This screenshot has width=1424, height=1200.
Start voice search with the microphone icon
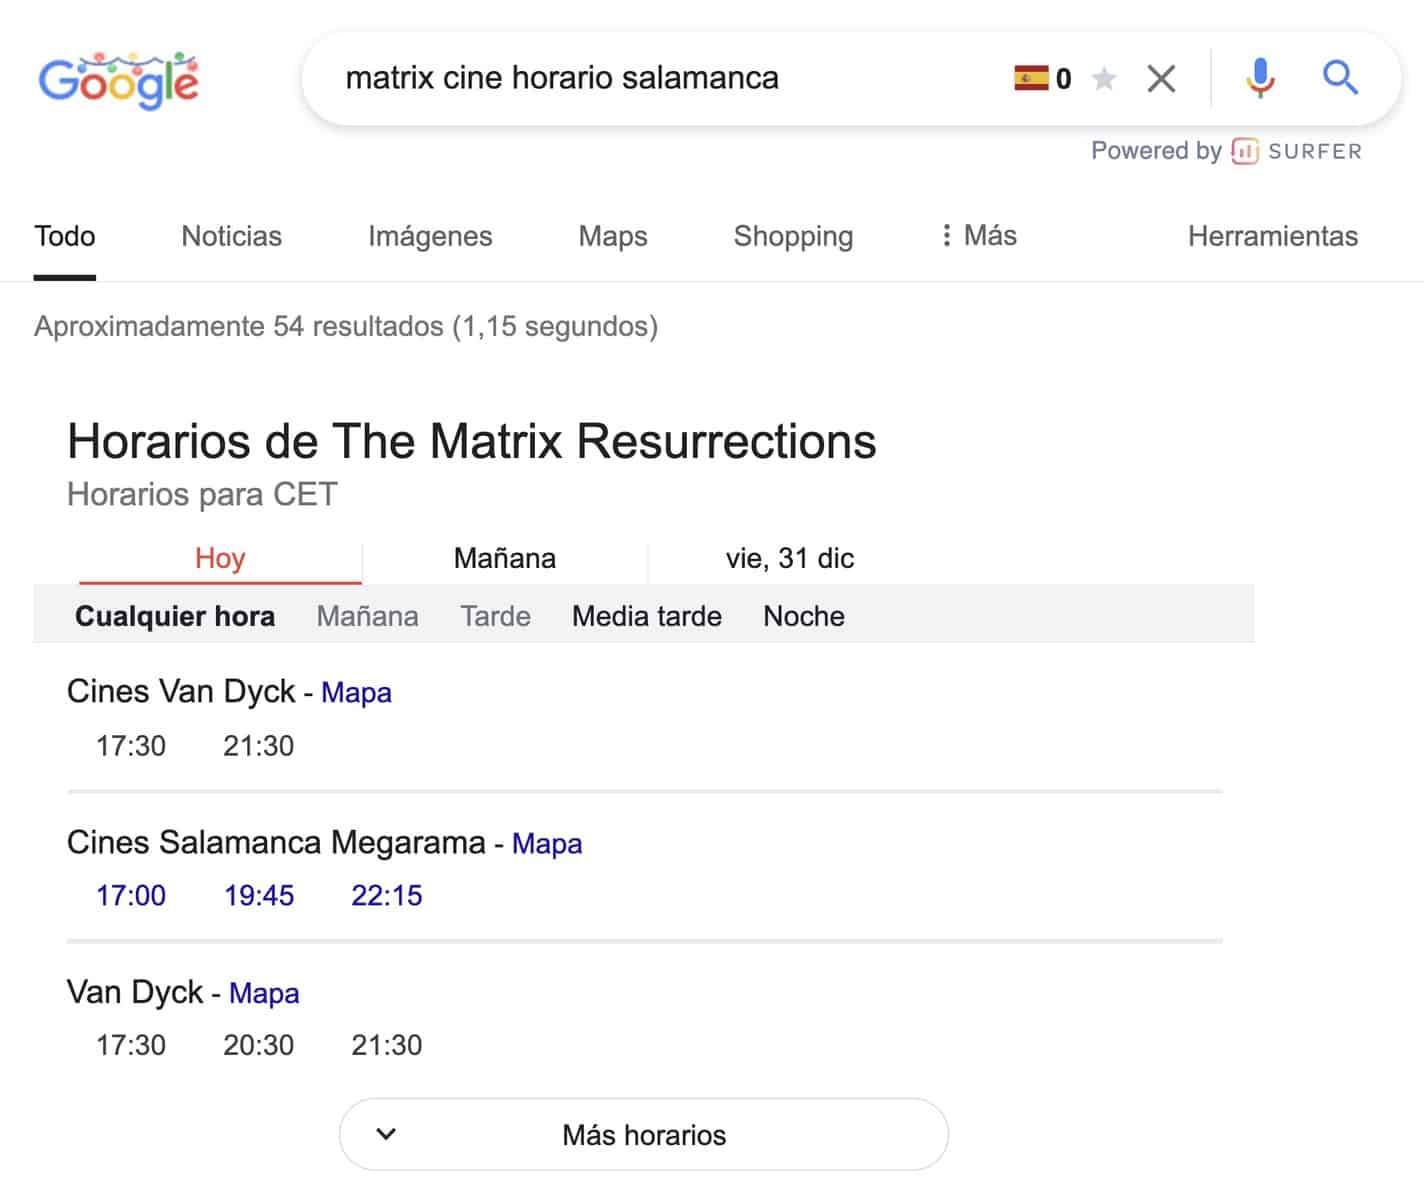pos(1260,78)
